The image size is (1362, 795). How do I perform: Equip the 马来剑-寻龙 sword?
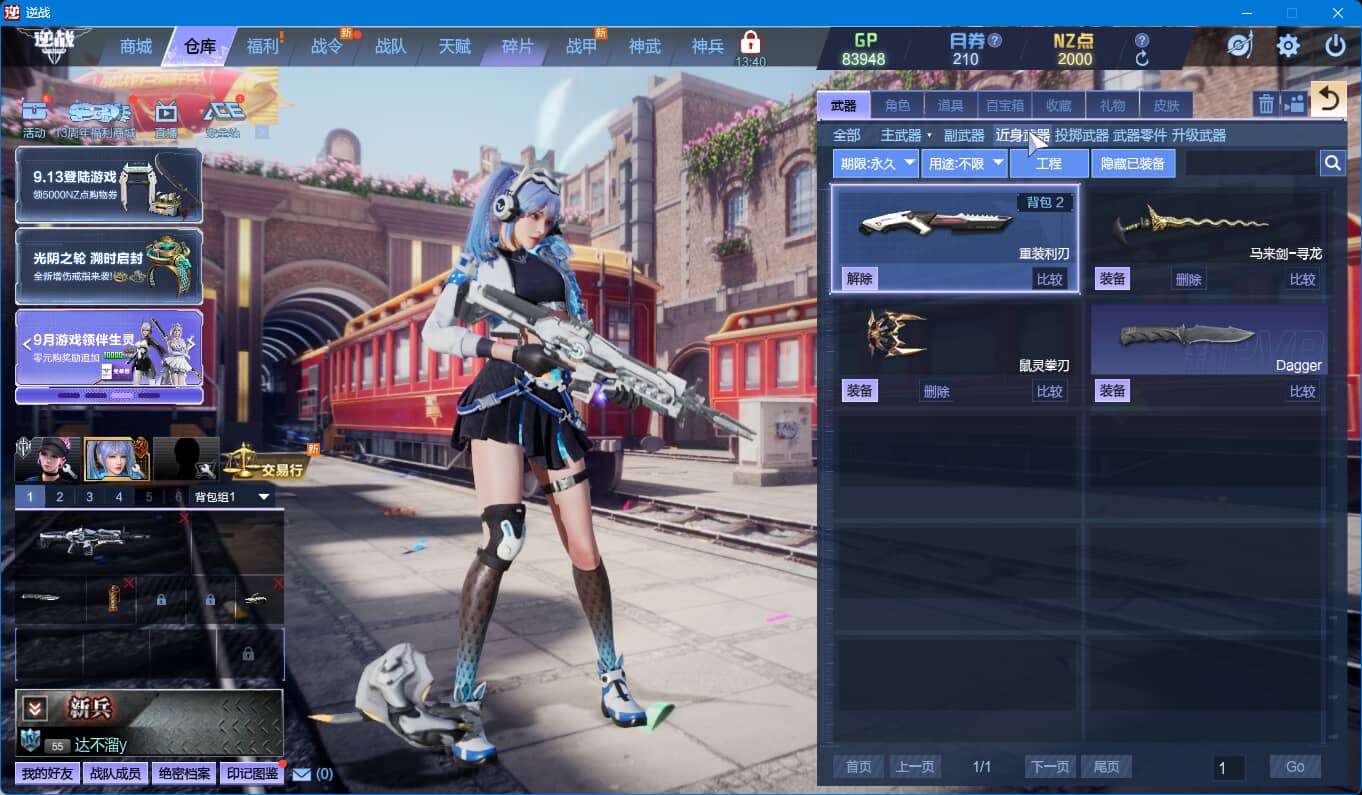click(1113, 279)
